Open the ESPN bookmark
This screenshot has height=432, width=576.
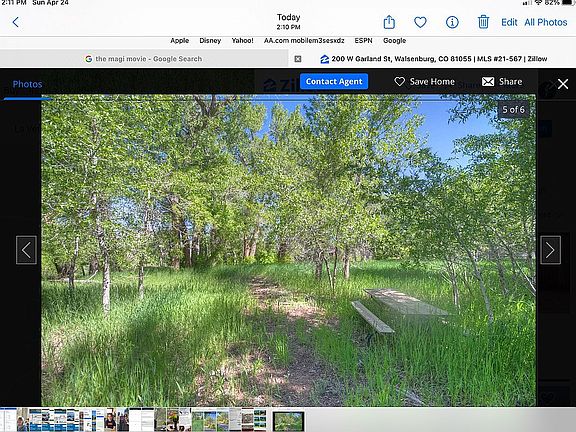(363, 40)
